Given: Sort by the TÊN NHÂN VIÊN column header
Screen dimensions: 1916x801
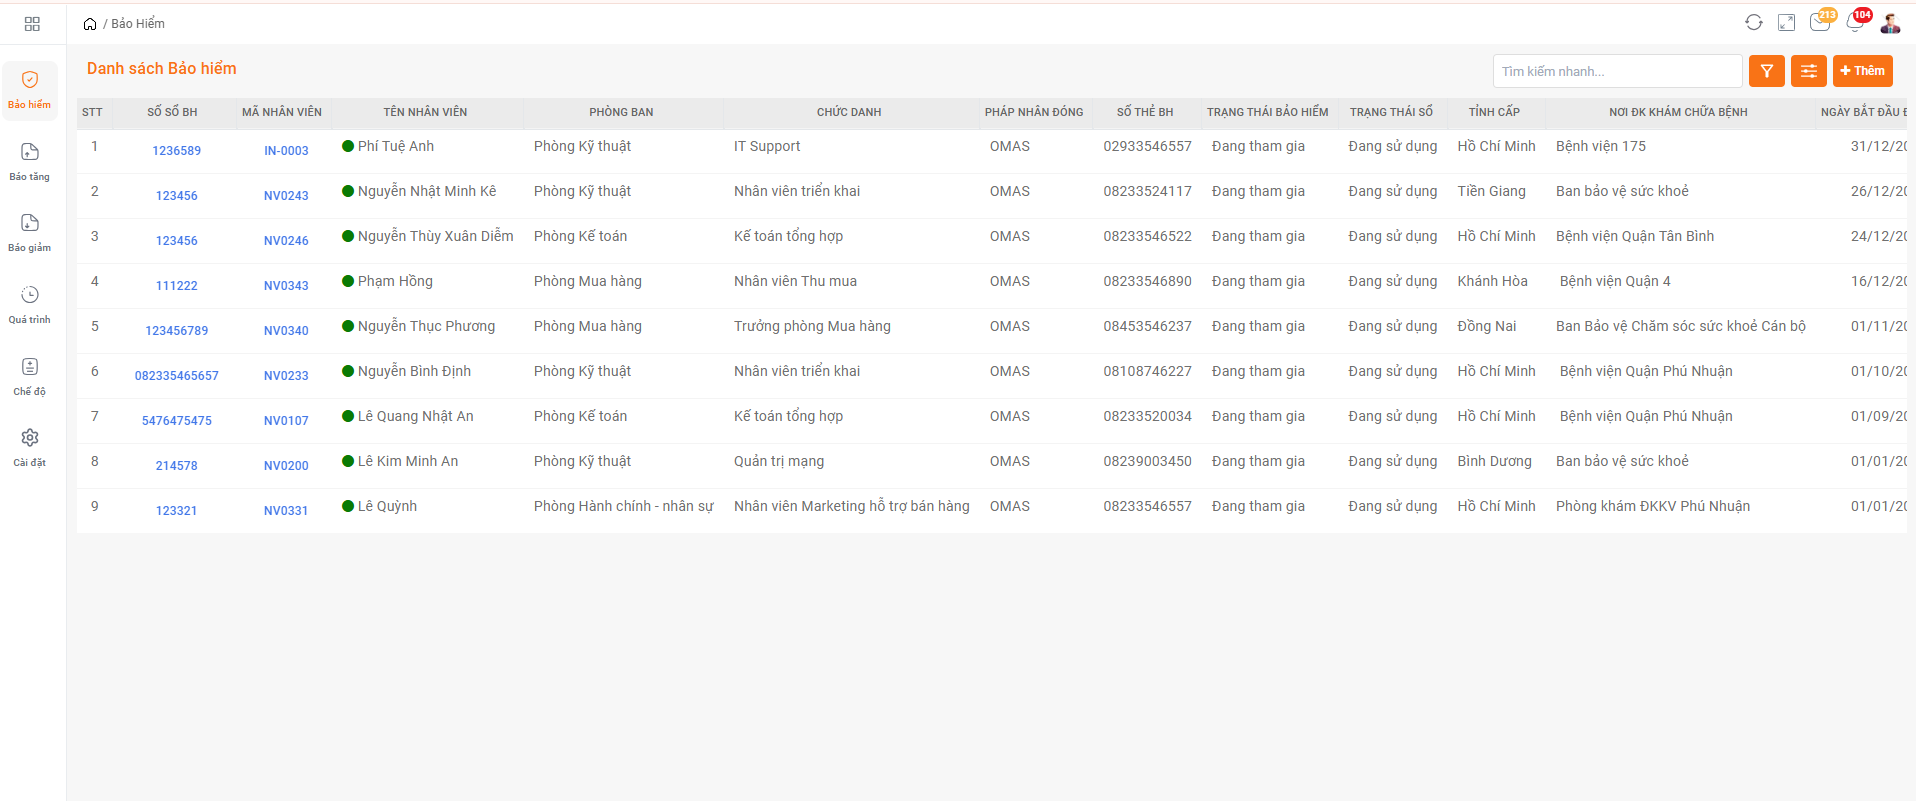Looking at the screenshot, I should click(x=425, y=112).
